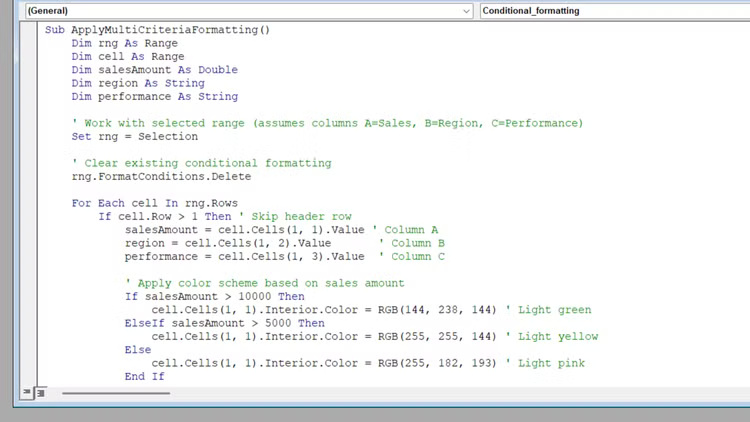Click the RGB(144, 238, 144) assignment line
750x422 pixels.
pyautogui.click(x=324, y=310)
